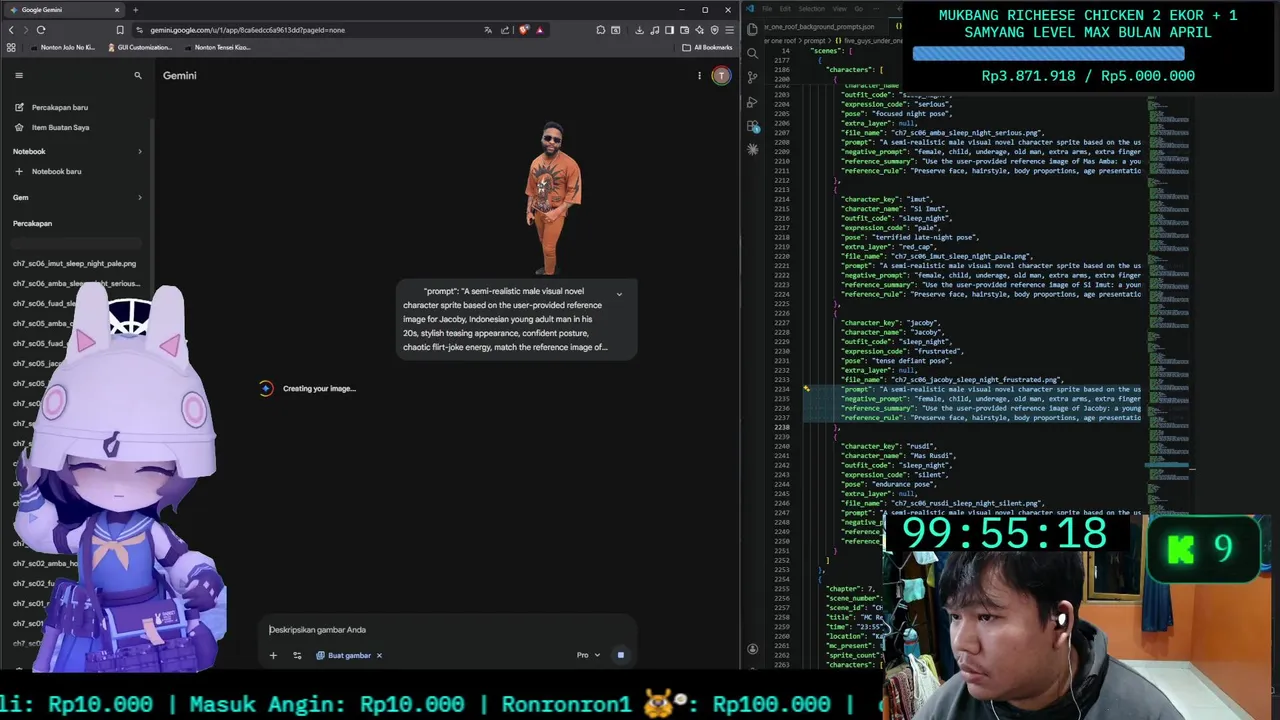Go back in the browser
This screenshot has height=720, width=1280.
pyautogui.click(x=12, y=30)
